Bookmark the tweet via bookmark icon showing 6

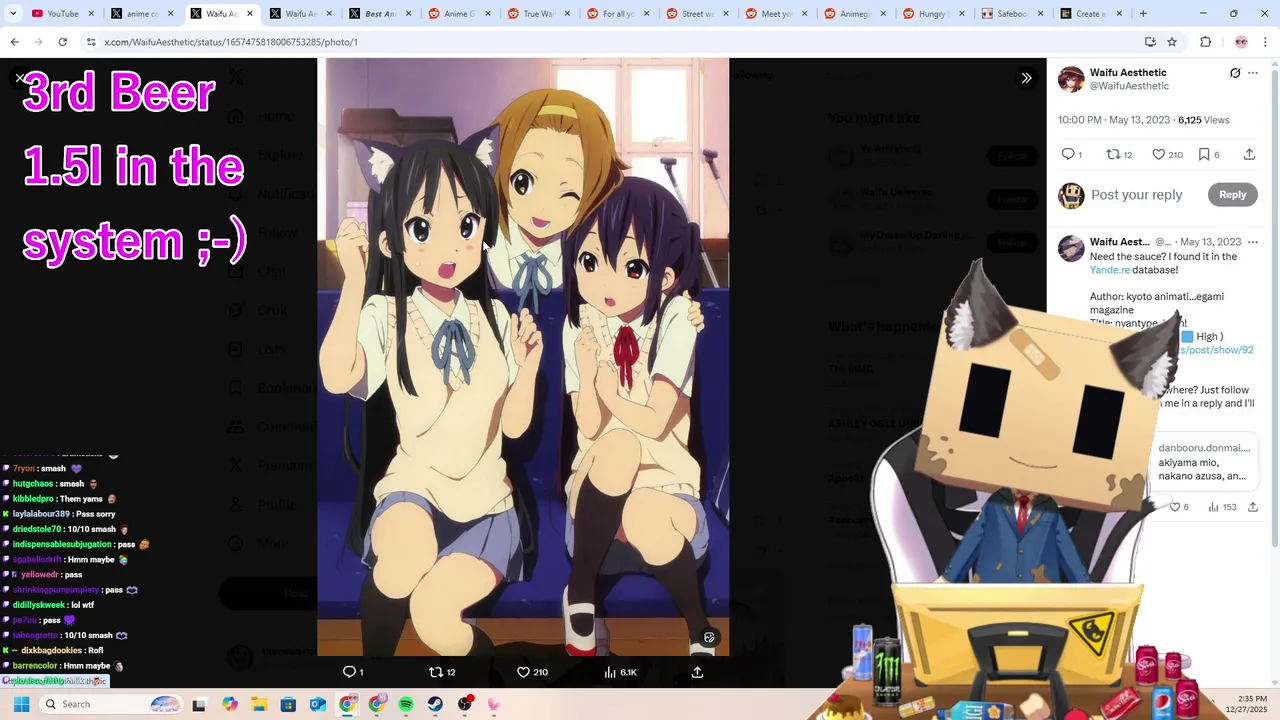(x=1204, y=154)
